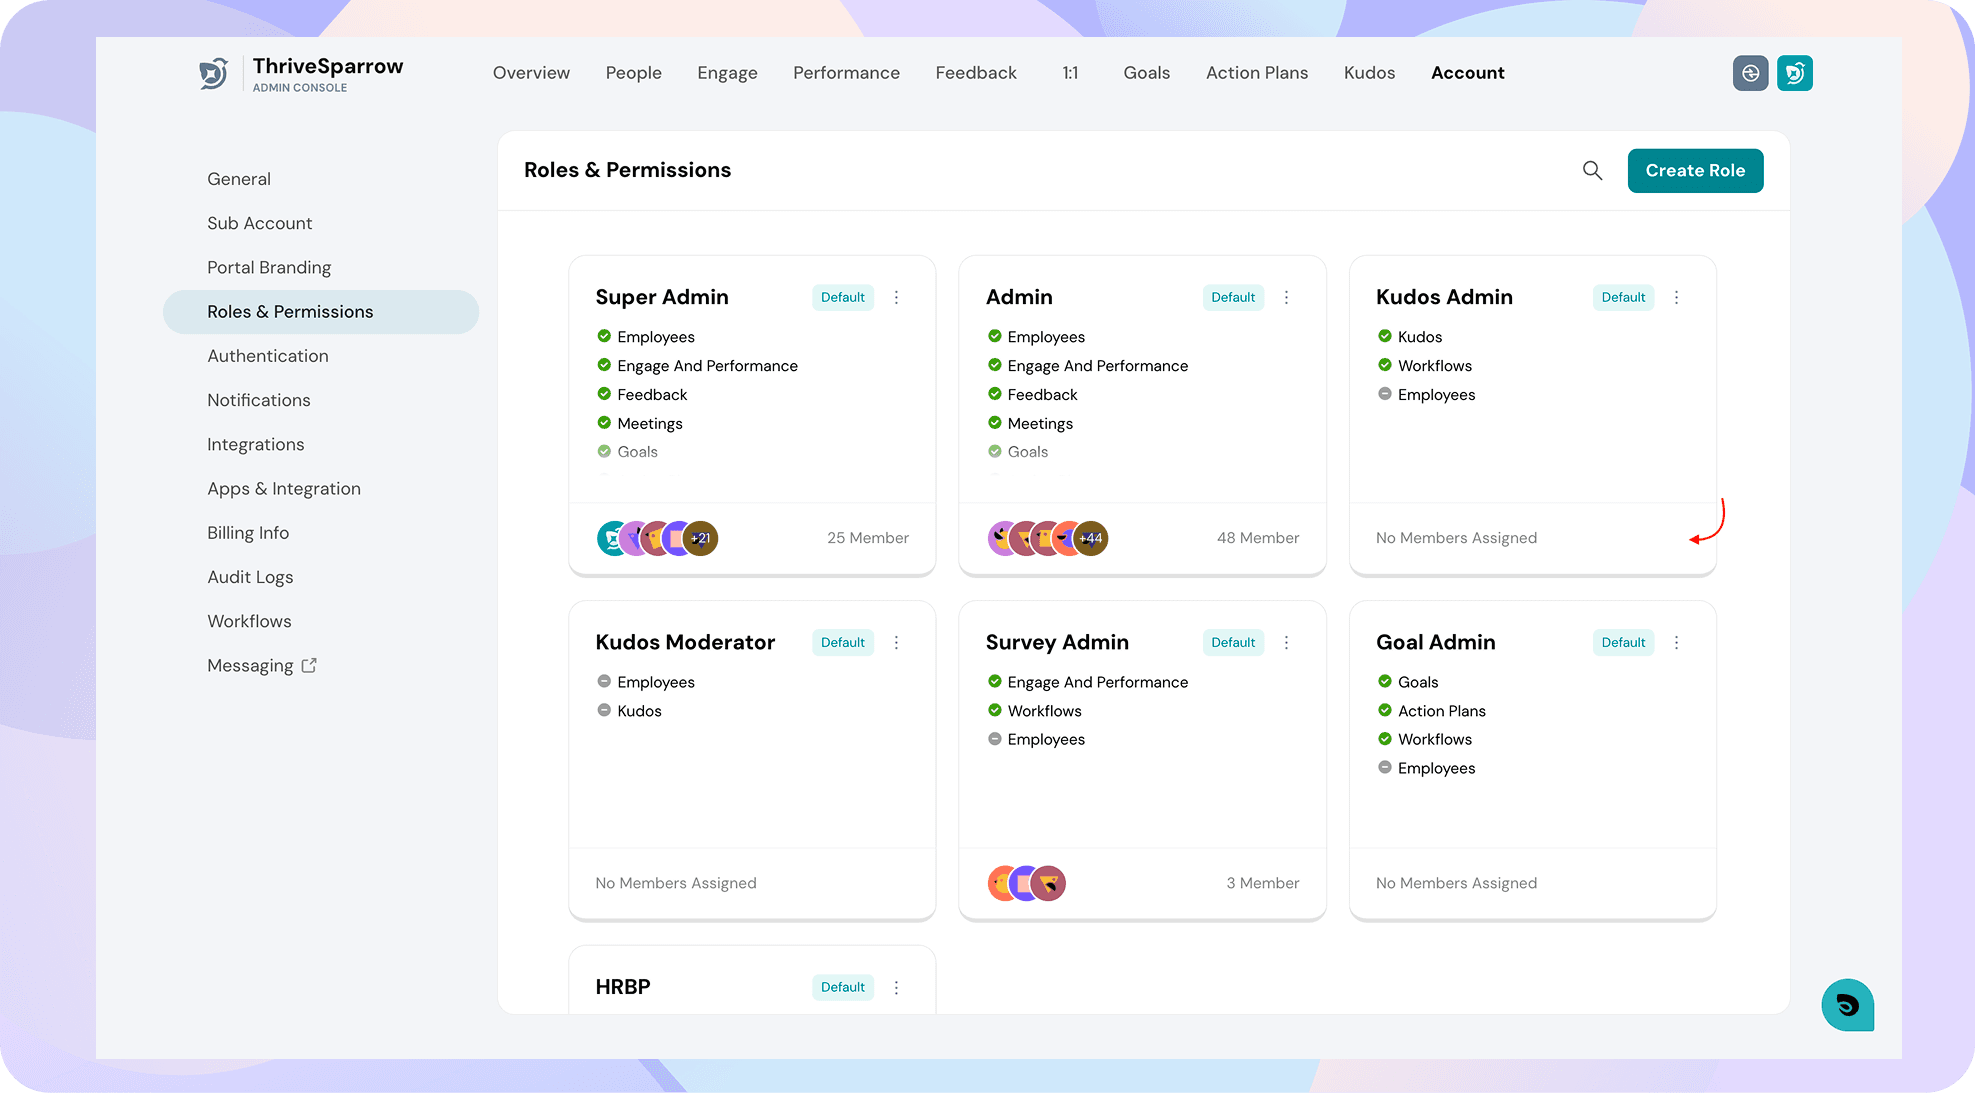Go to the Goals tab

coord(1146,73)
